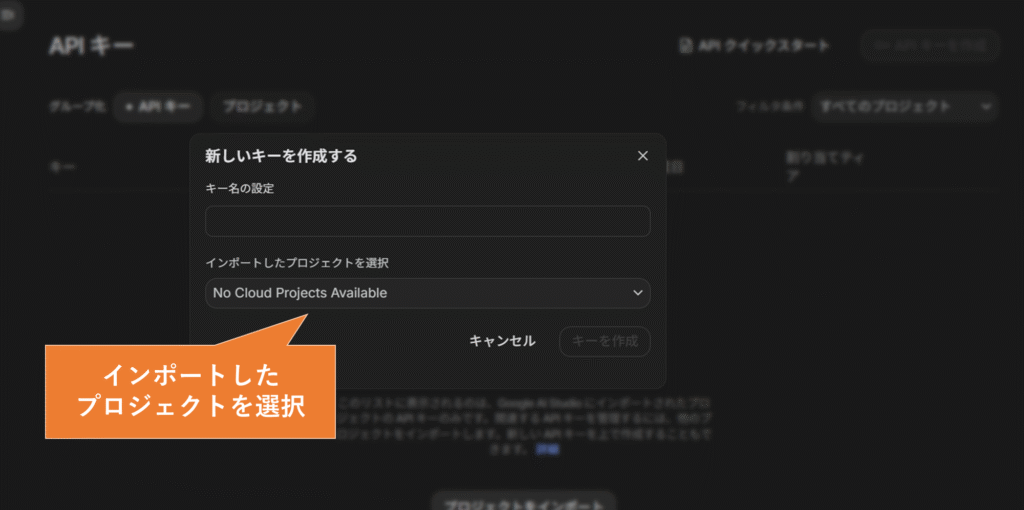Click the 割り当てティア column header
Viewport: 1024px width, 510px height.
(x=825, y=167)
